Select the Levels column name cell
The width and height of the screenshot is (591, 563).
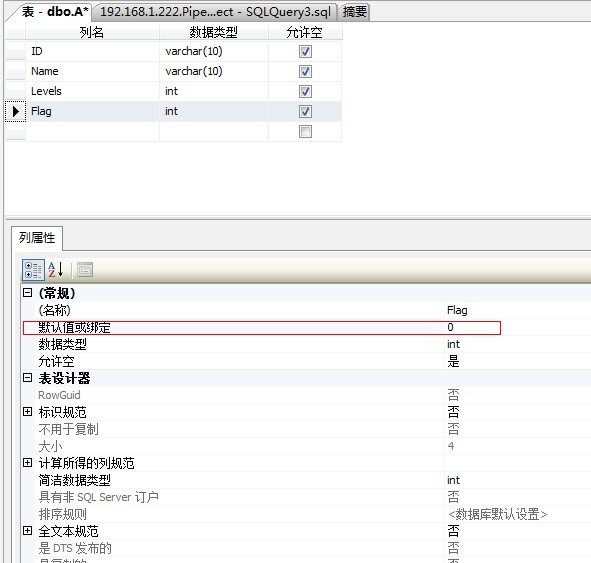tap(92, 92)
